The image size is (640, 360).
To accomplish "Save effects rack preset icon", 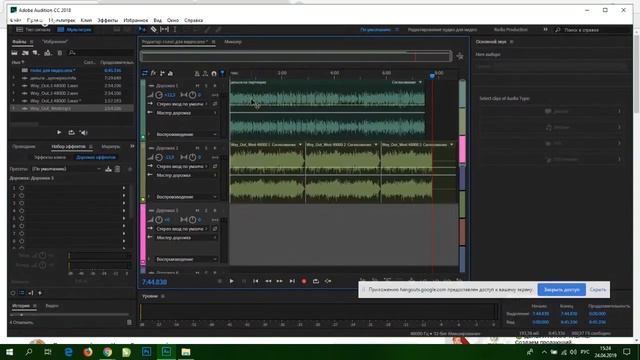I will 108,169.
